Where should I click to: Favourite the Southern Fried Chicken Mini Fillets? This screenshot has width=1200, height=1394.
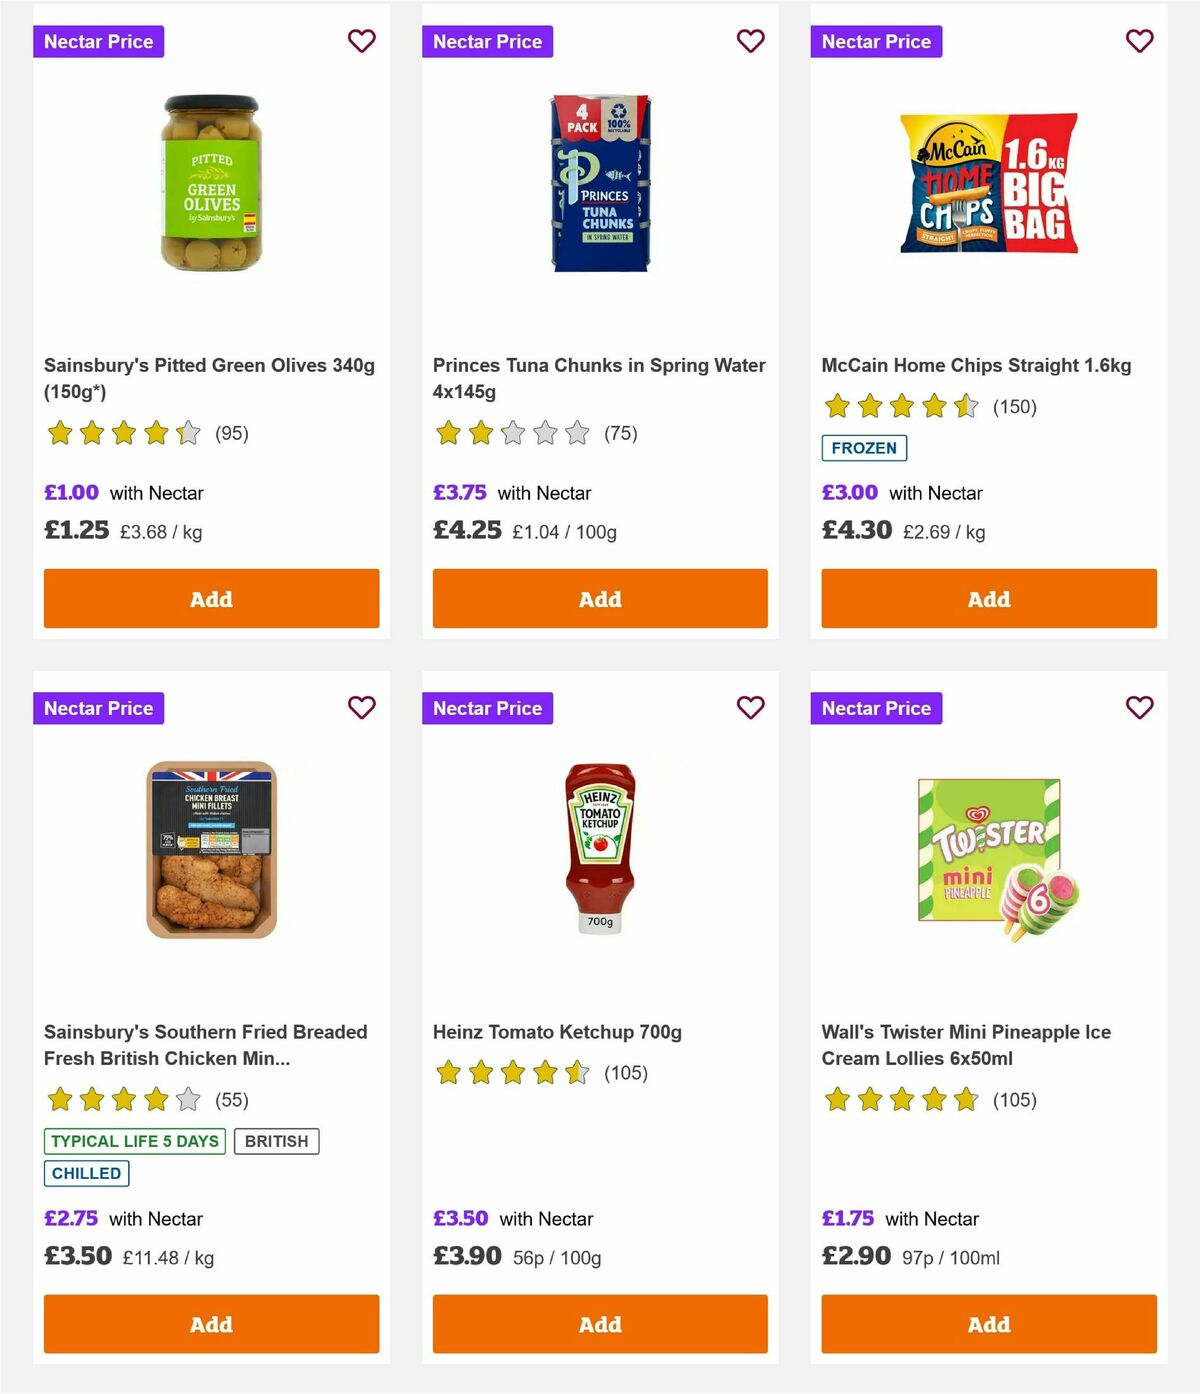362,707
